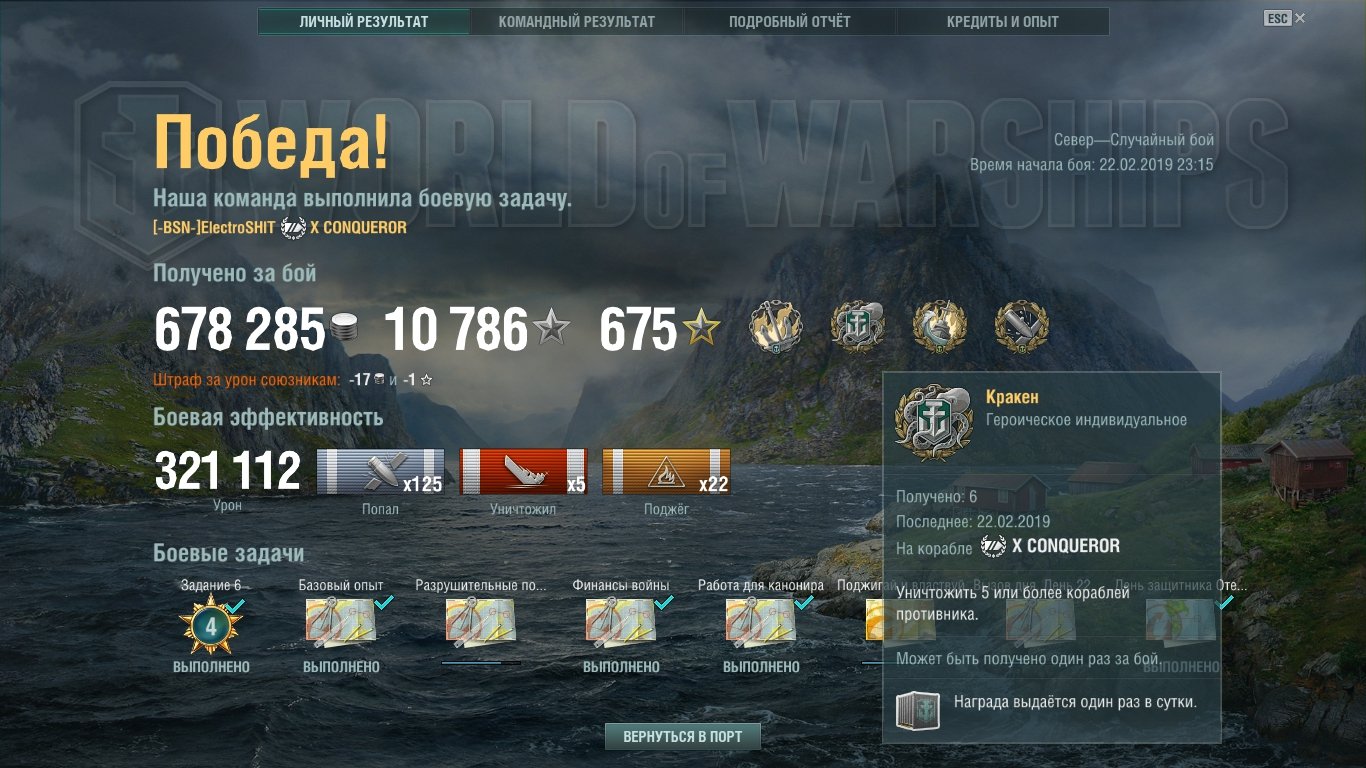Viewport: 1366px width, 768px height.
Task: Switch to Подробный отчёт tab
Action: [x=790, y=21]
